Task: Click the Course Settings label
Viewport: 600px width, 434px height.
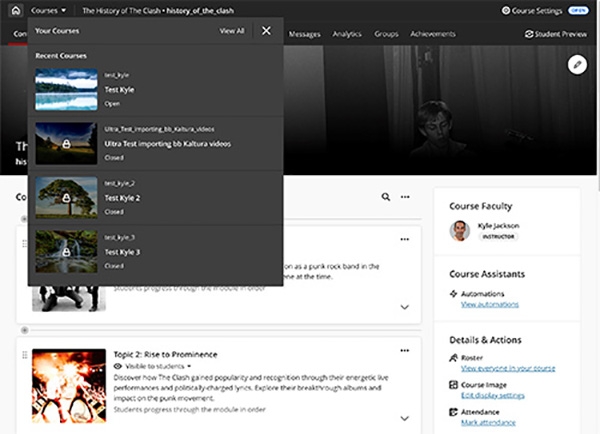Action: (x=537, y=10)
